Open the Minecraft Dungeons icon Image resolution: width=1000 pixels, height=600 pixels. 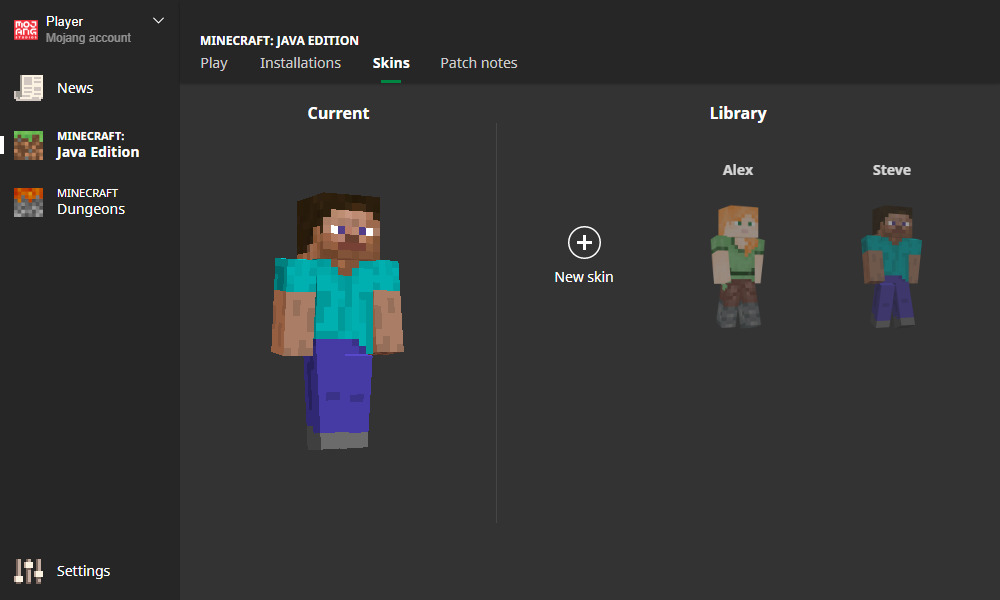click(x=29, y=202)
